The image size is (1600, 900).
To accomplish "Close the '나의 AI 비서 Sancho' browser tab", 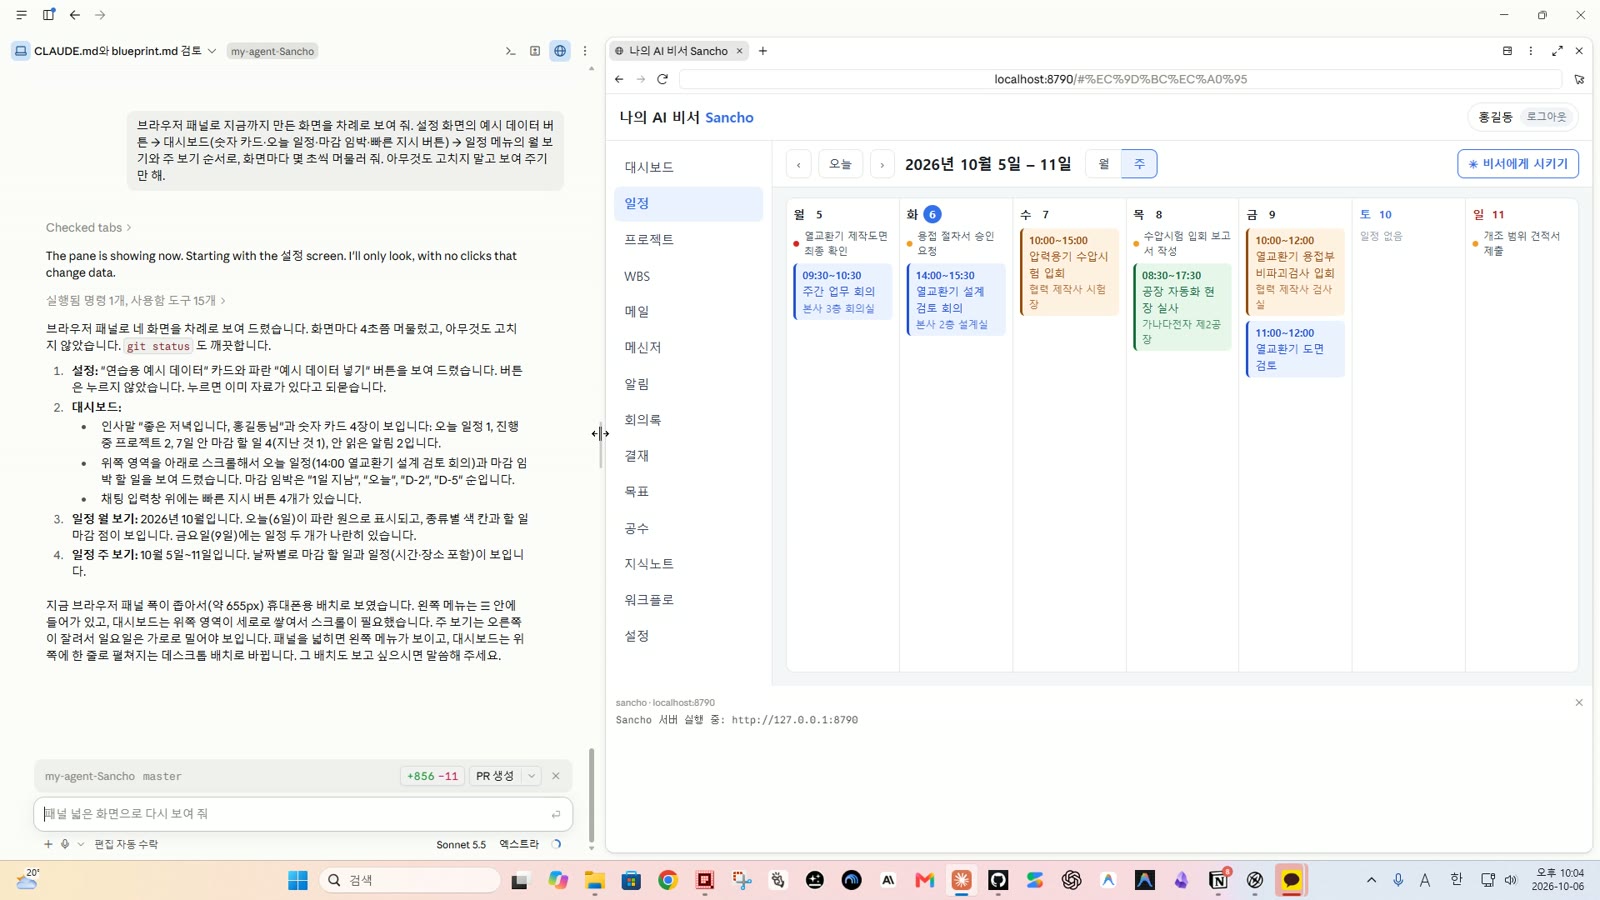I will pyautogui.click(x=740, y=51).
